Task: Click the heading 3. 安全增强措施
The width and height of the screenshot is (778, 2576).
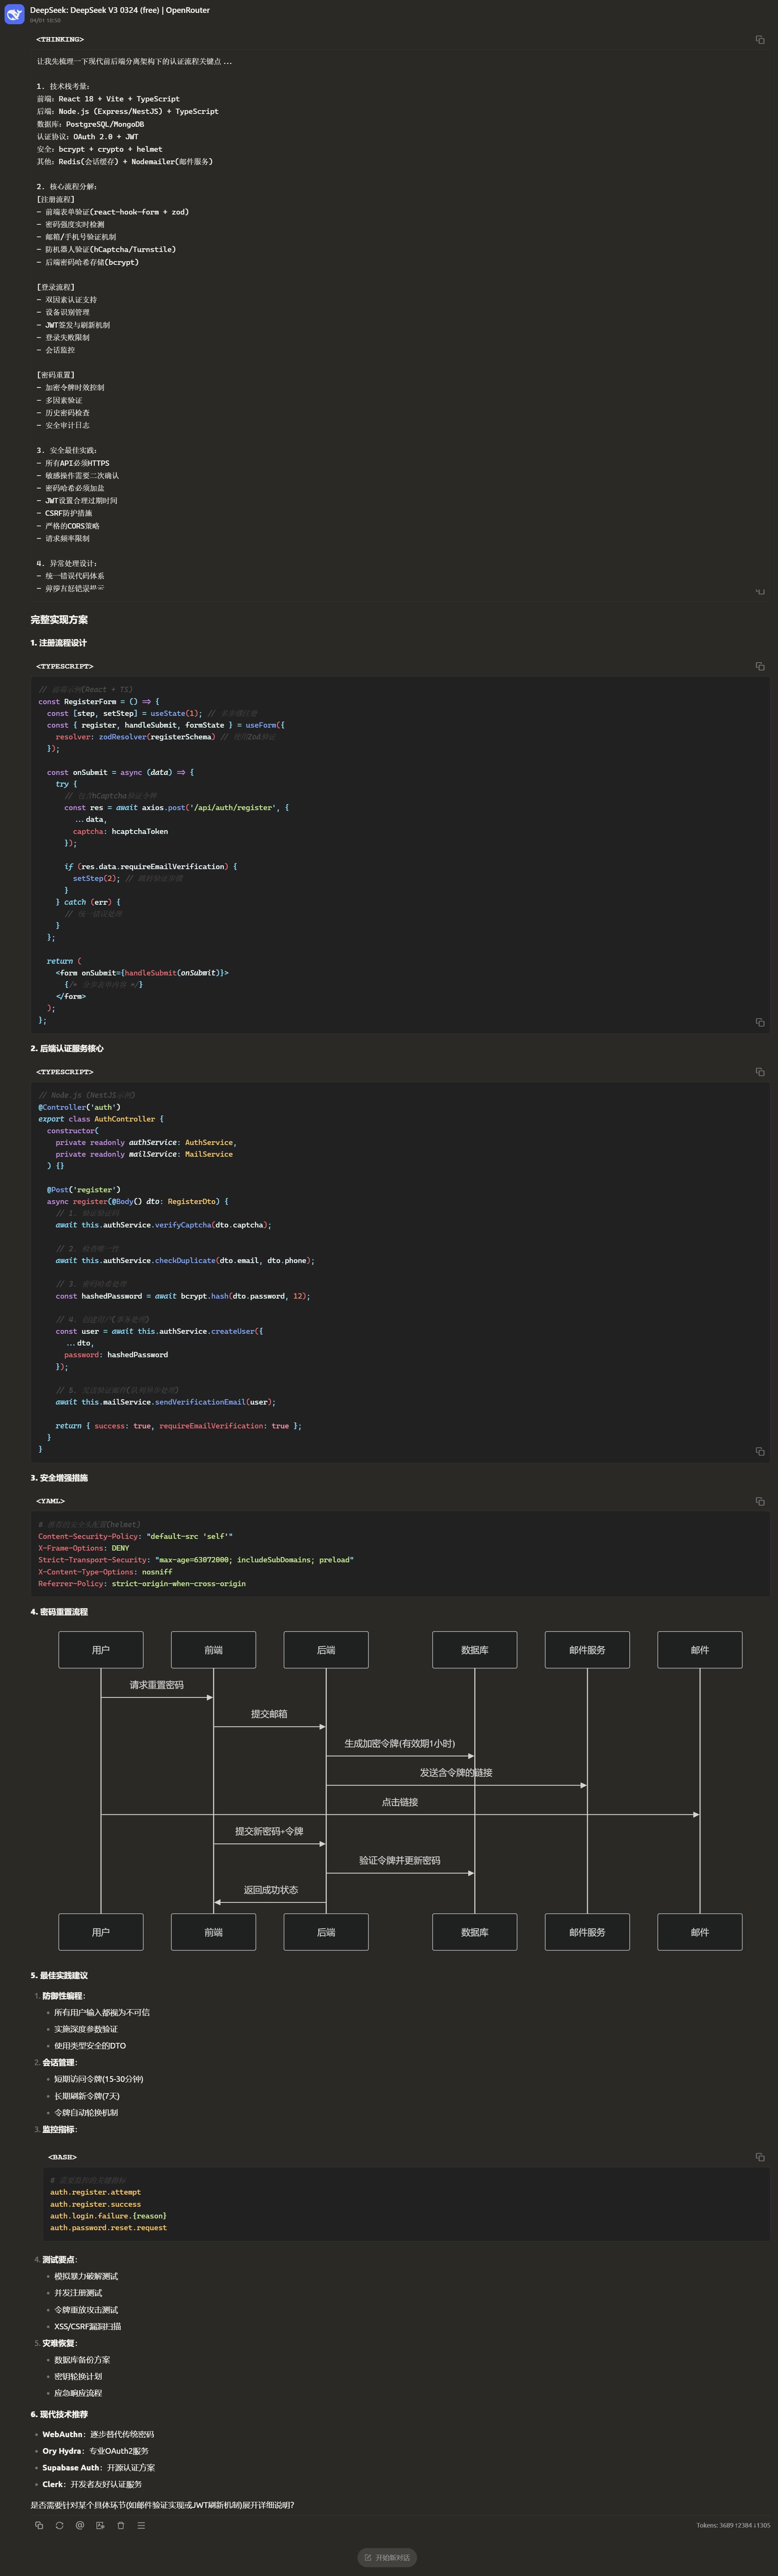Action: click(x=59, y=1478)
